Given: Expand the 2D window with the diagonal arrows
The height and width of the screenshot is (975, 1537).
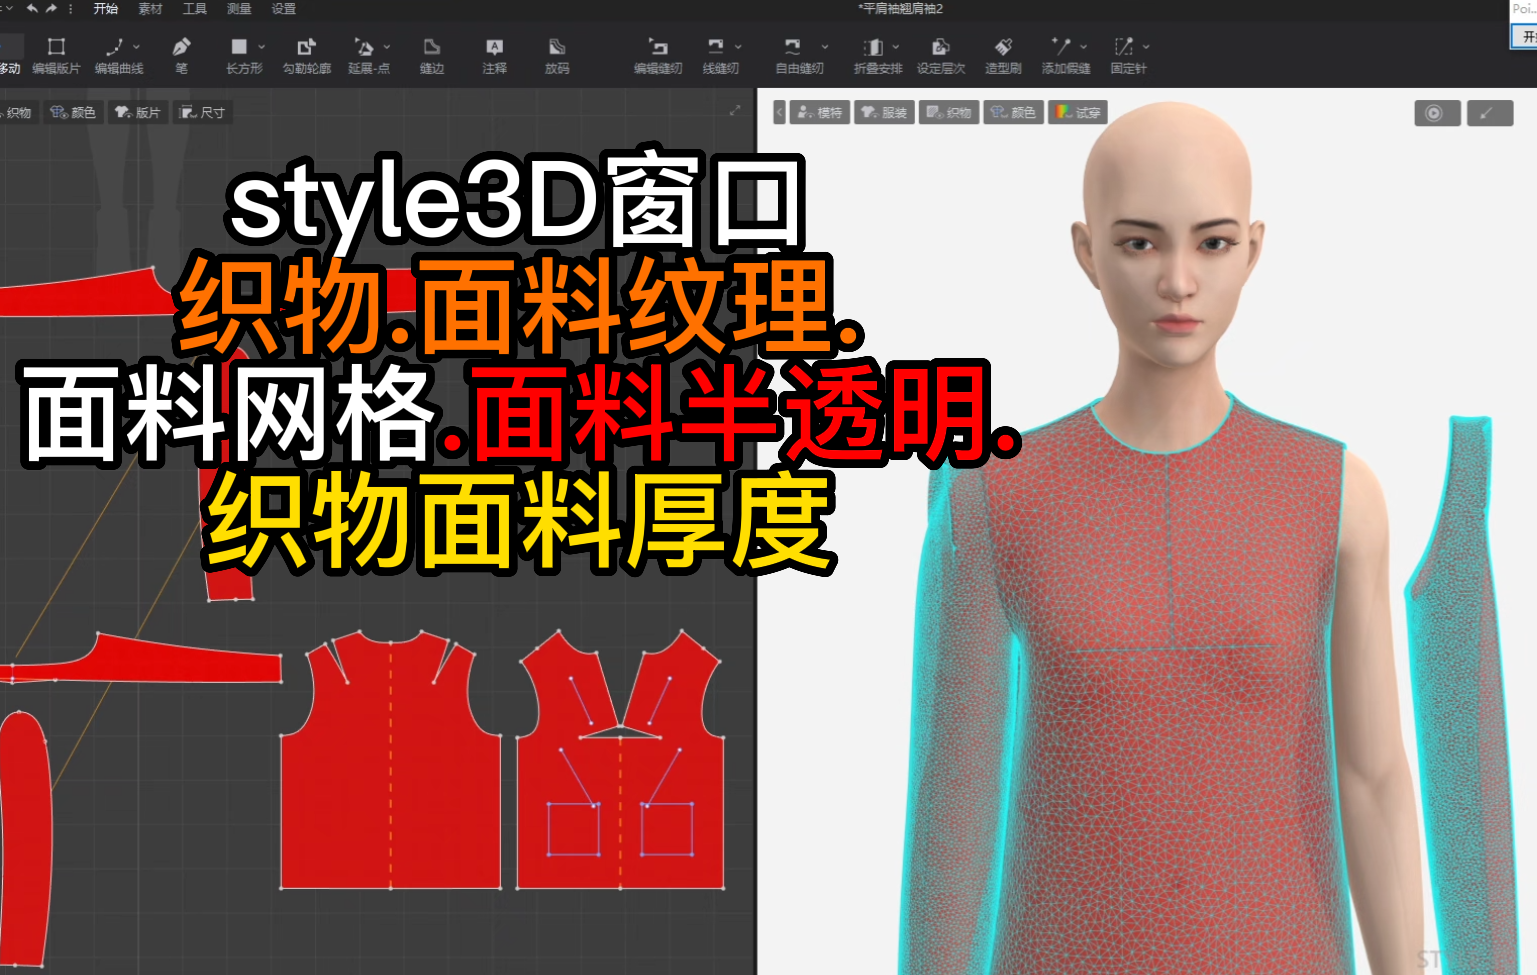Looking at the screenshot, I should [x=735, y=111].
